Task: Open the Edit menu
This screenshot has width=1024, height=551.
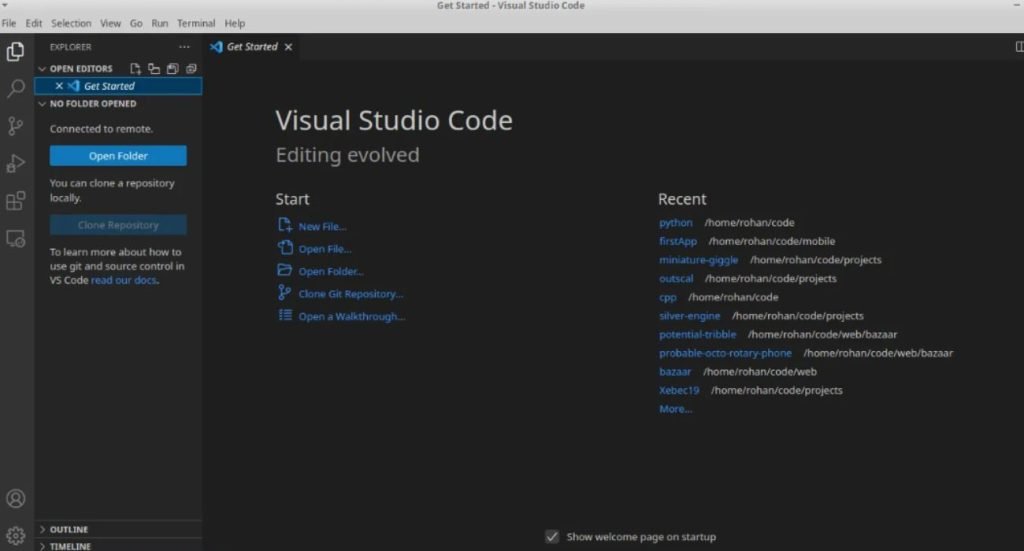Action: pyautogui.click(x=34, y=23)
